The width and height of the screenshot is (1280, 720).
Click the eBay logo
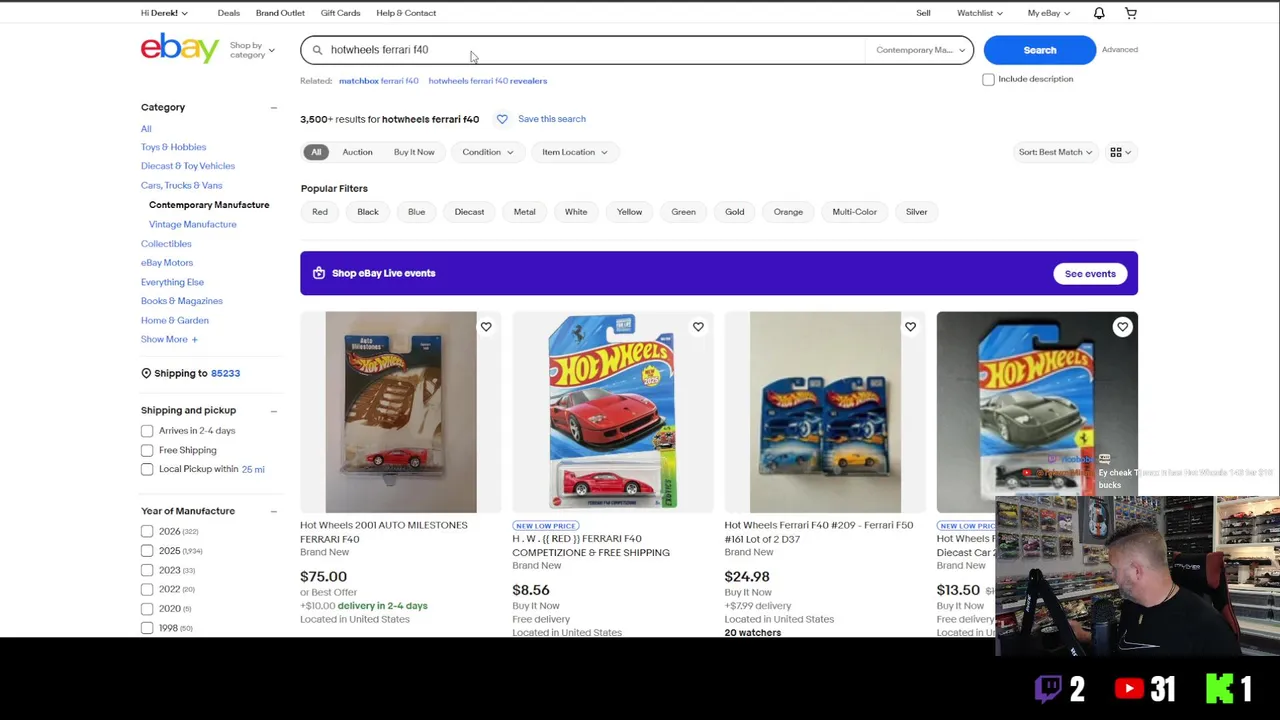click(180, 48)
